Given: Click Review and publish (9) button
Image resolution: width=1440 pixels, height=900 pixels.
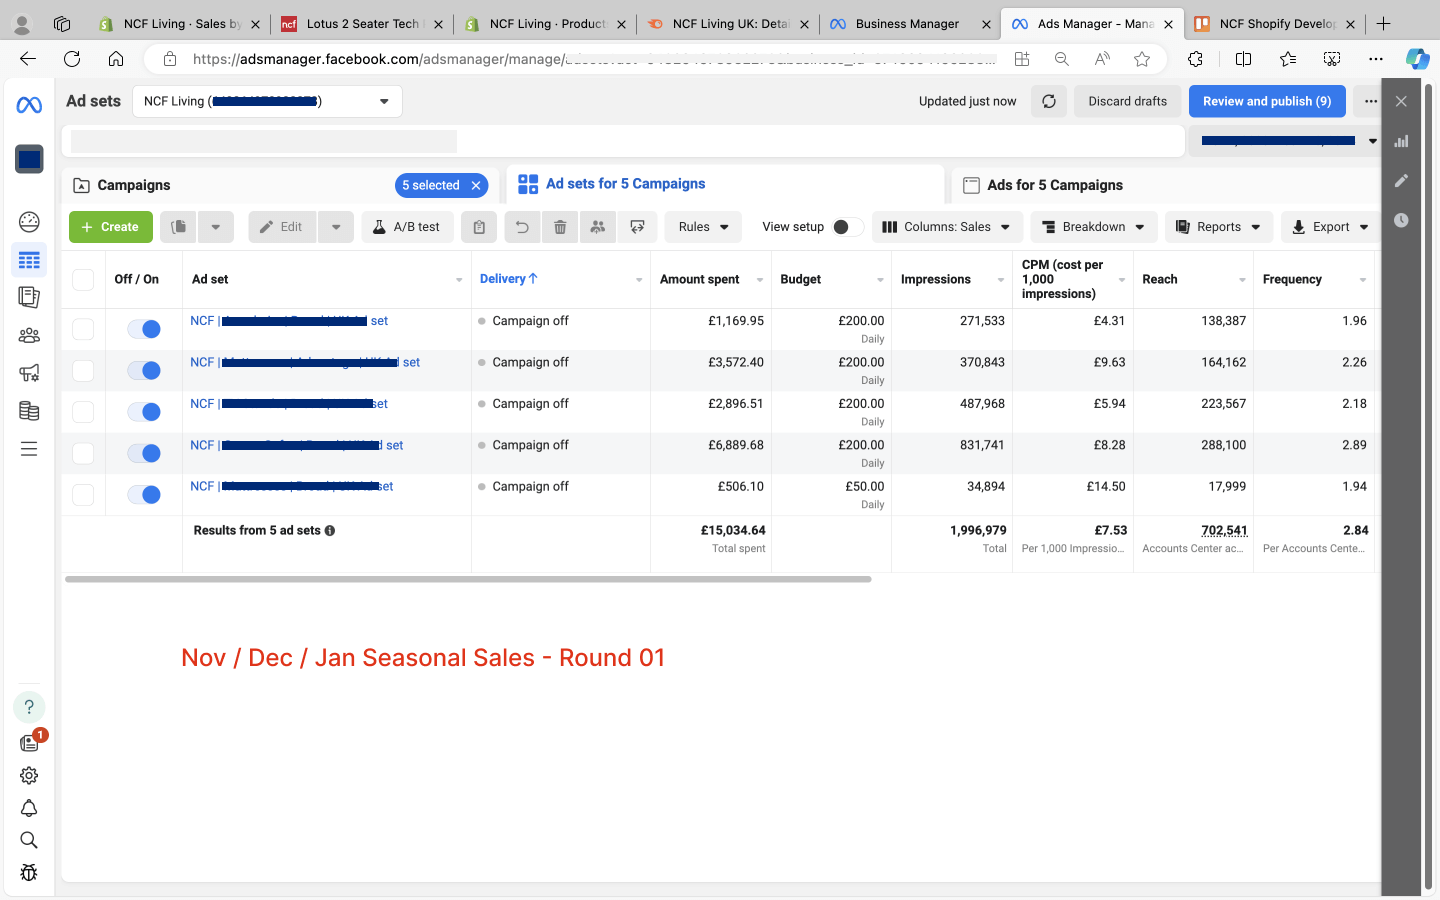Looking at the screenshot, I should point(1267,101).
